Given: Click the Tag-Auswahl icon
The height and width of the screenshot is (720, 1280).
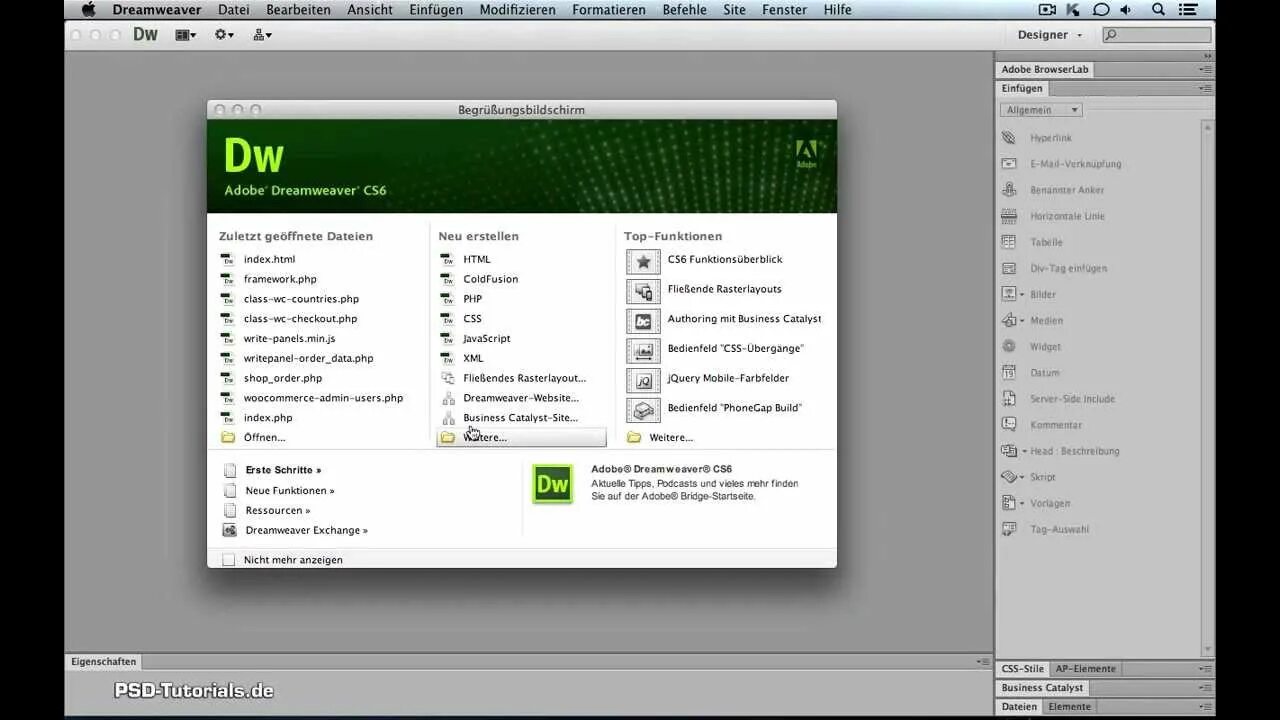Looking at the screenshot, I should 1009,529.
